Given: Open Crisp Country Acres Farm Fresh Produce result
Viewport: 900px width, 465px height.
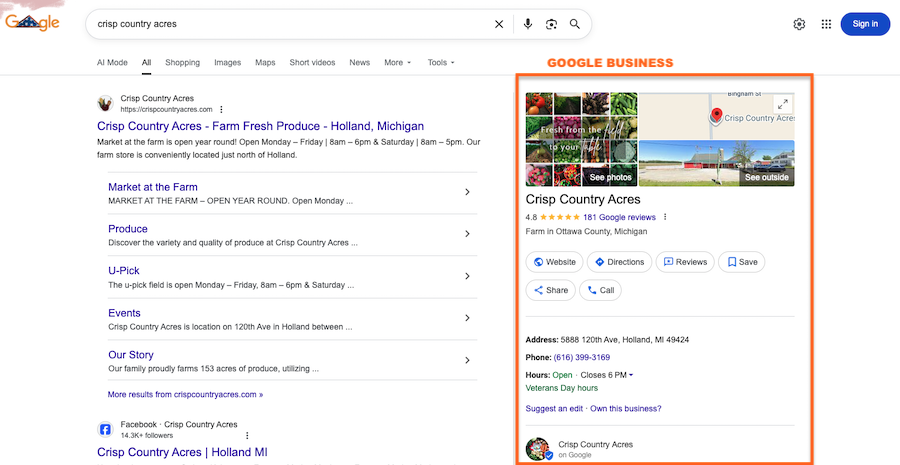Looking at the screenshot, I should 261,126.
